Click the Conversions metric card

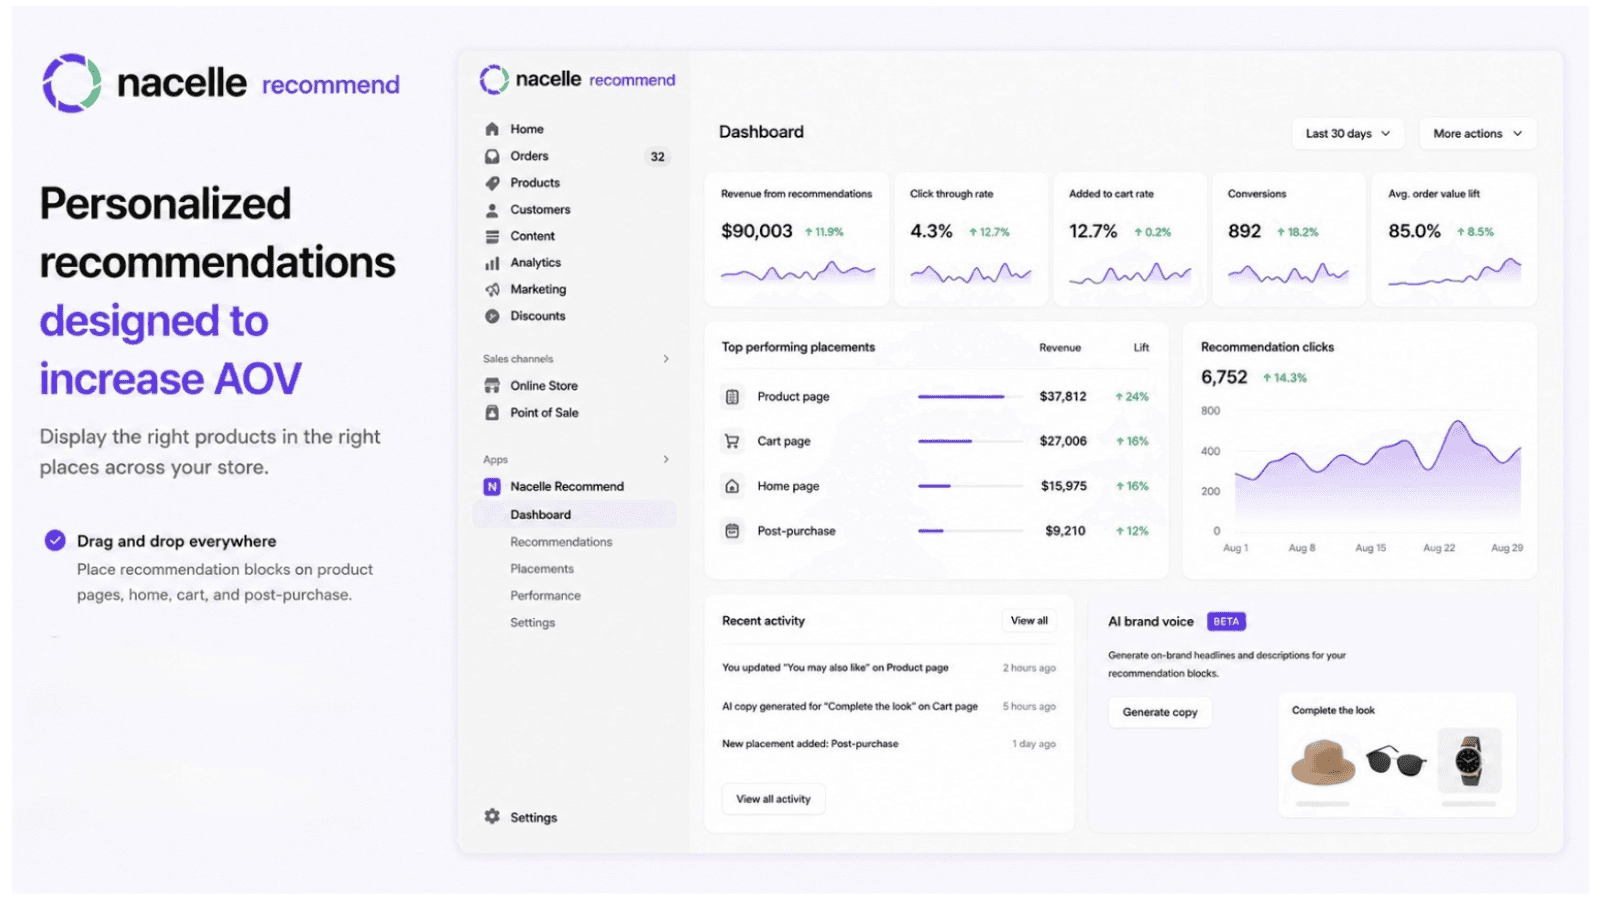click(1288, 239)
